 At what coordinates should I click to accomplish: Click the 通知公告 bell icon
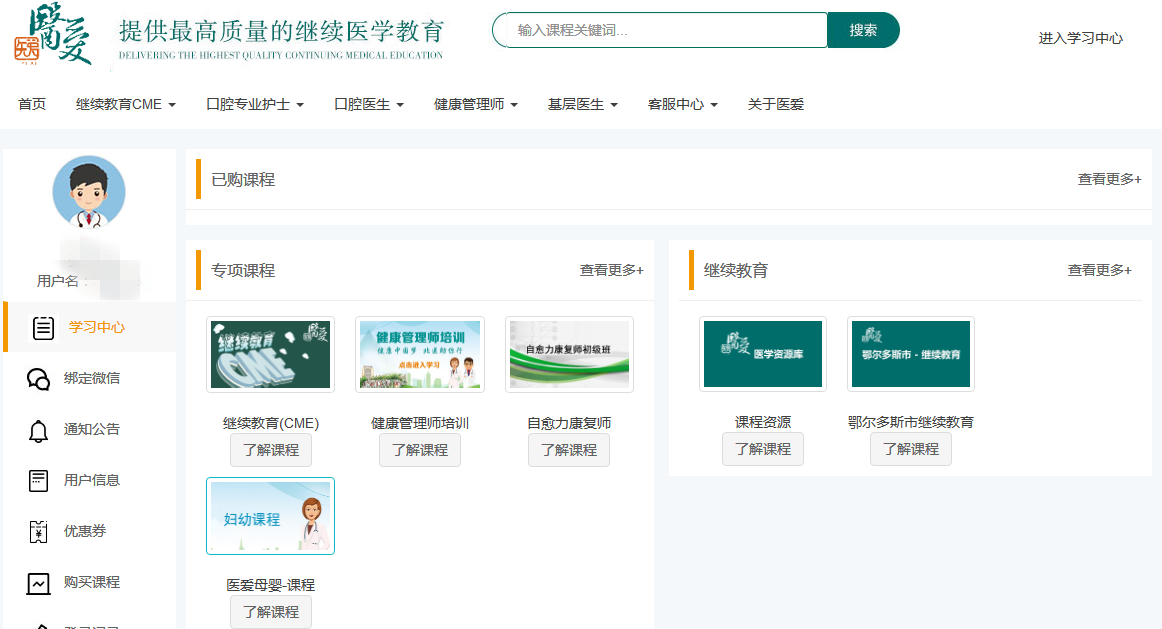pos(39,430)
